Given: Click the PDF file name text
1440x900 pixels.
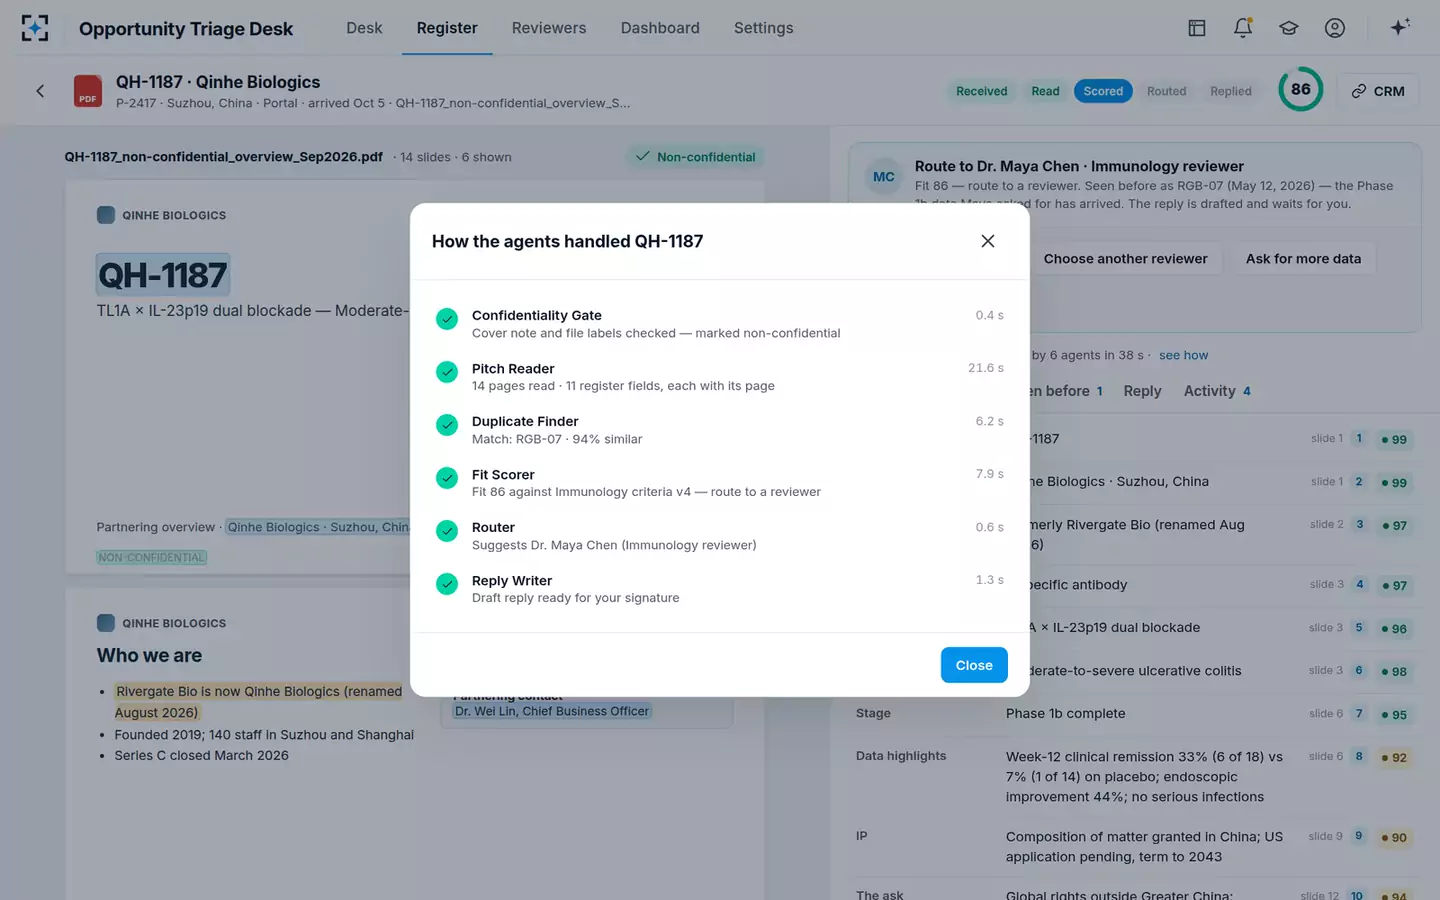Looking at the screenshot, I should pyautogui.click(x=224, y=157).
